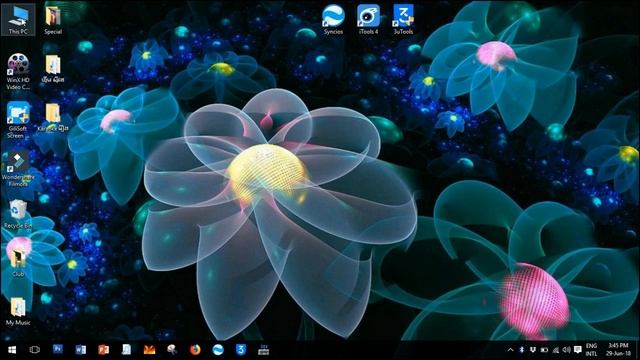The width and height of the screenshot is (640, 360).
Task: Select the My Music folder icon
Action: (18, 311)
